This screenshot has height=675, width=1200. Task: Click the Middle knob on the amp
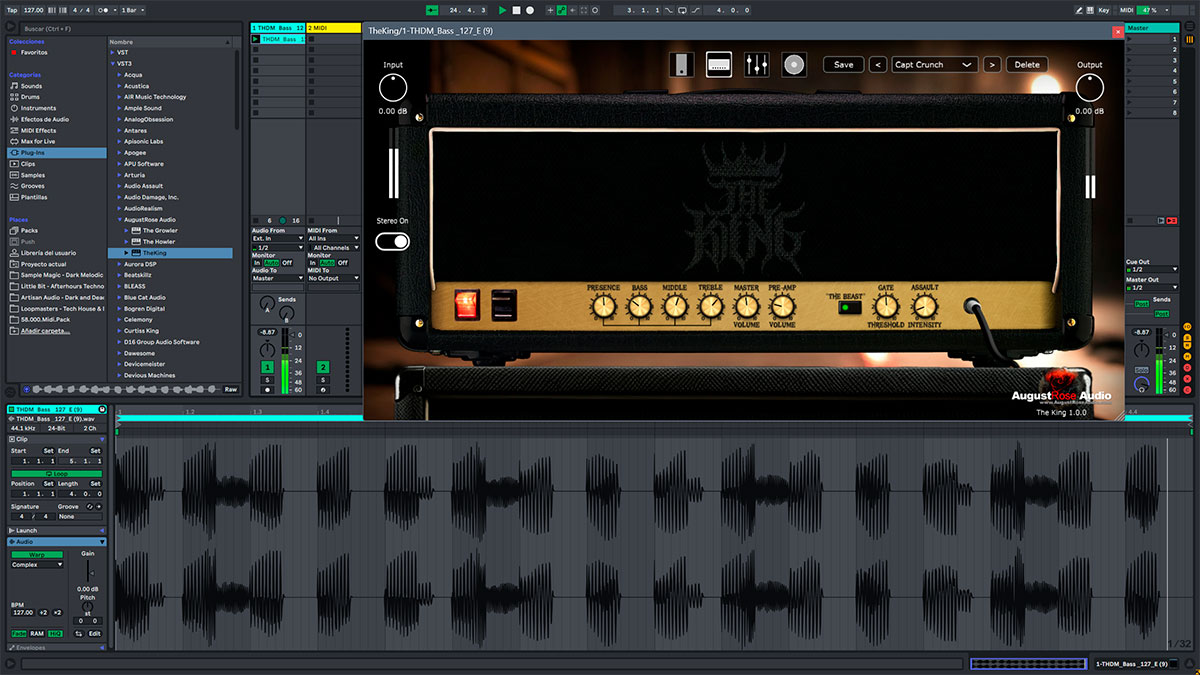click(x=675, y=307)
